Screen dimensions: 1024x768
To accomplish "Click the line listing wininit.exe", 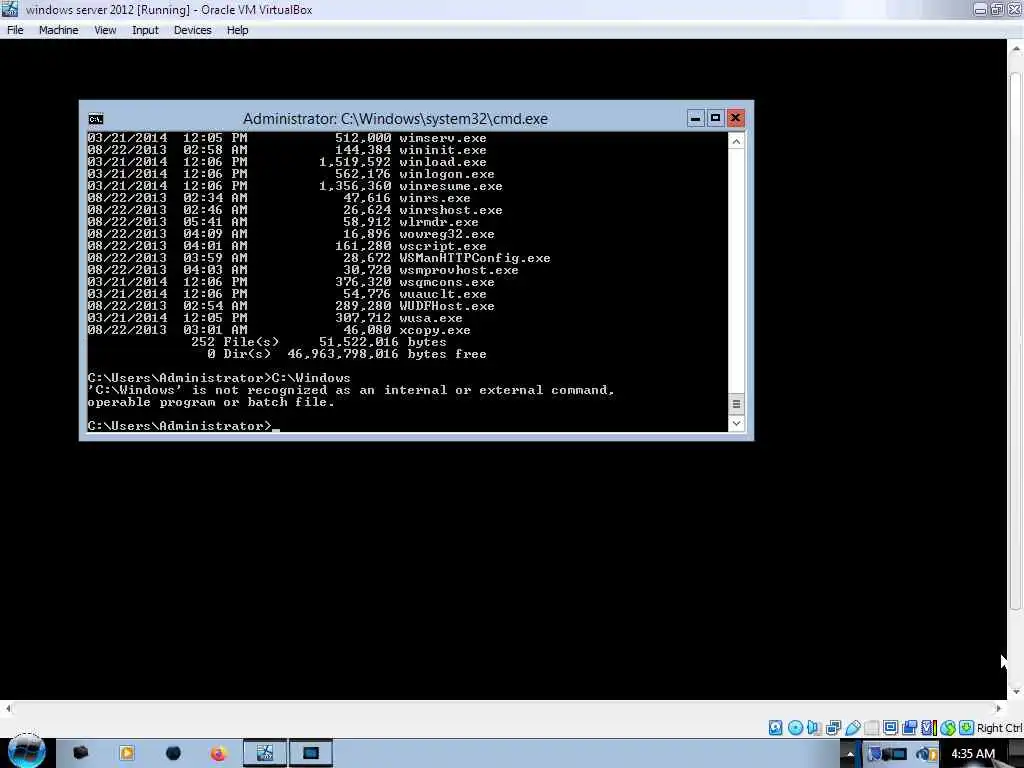I will pos(287,150).
